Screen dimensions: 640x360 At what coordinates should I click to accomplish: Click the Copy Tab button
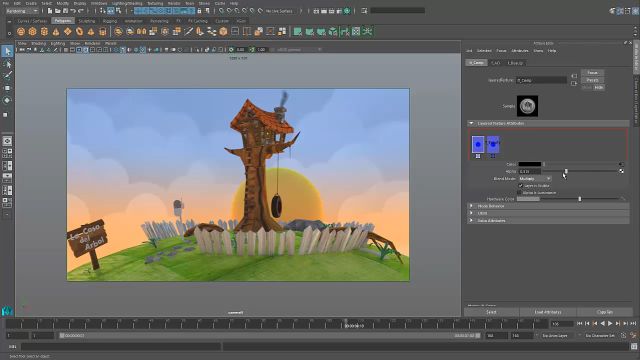pos(604,312)
